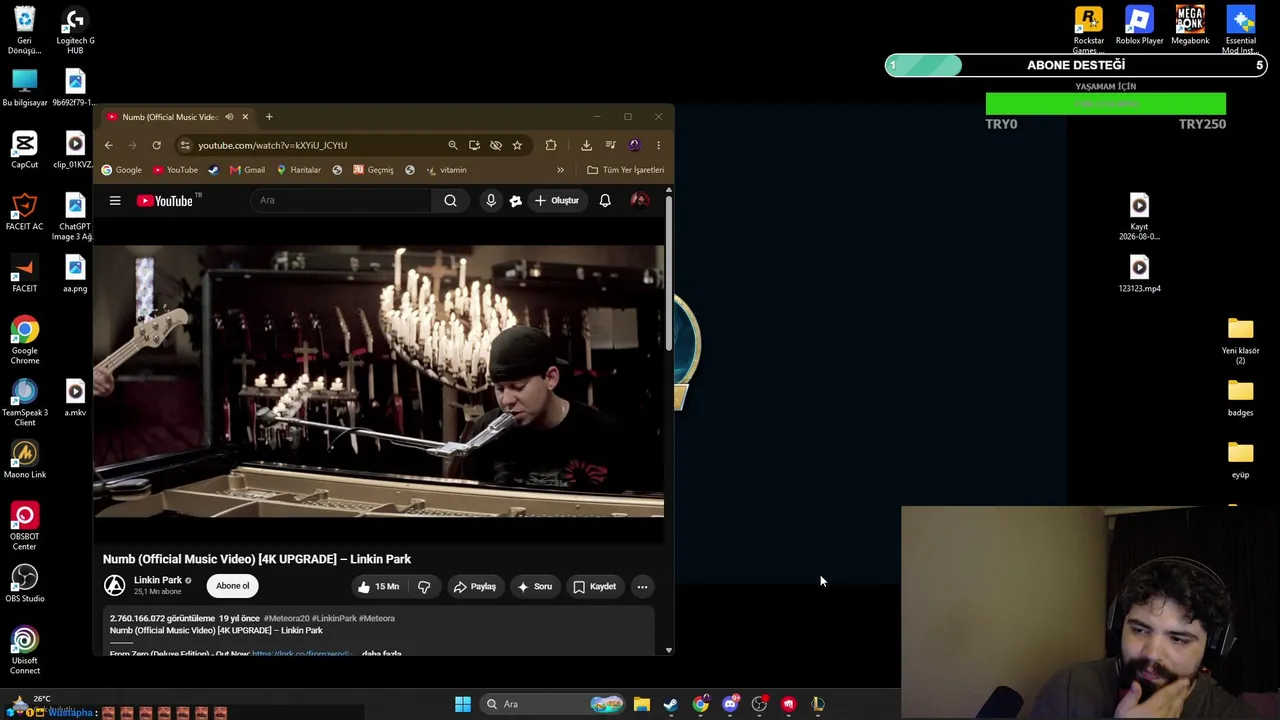This screenshot has height=720, width=1280.
Task: Bookmark this page with the star
Action: coord(517,145)
